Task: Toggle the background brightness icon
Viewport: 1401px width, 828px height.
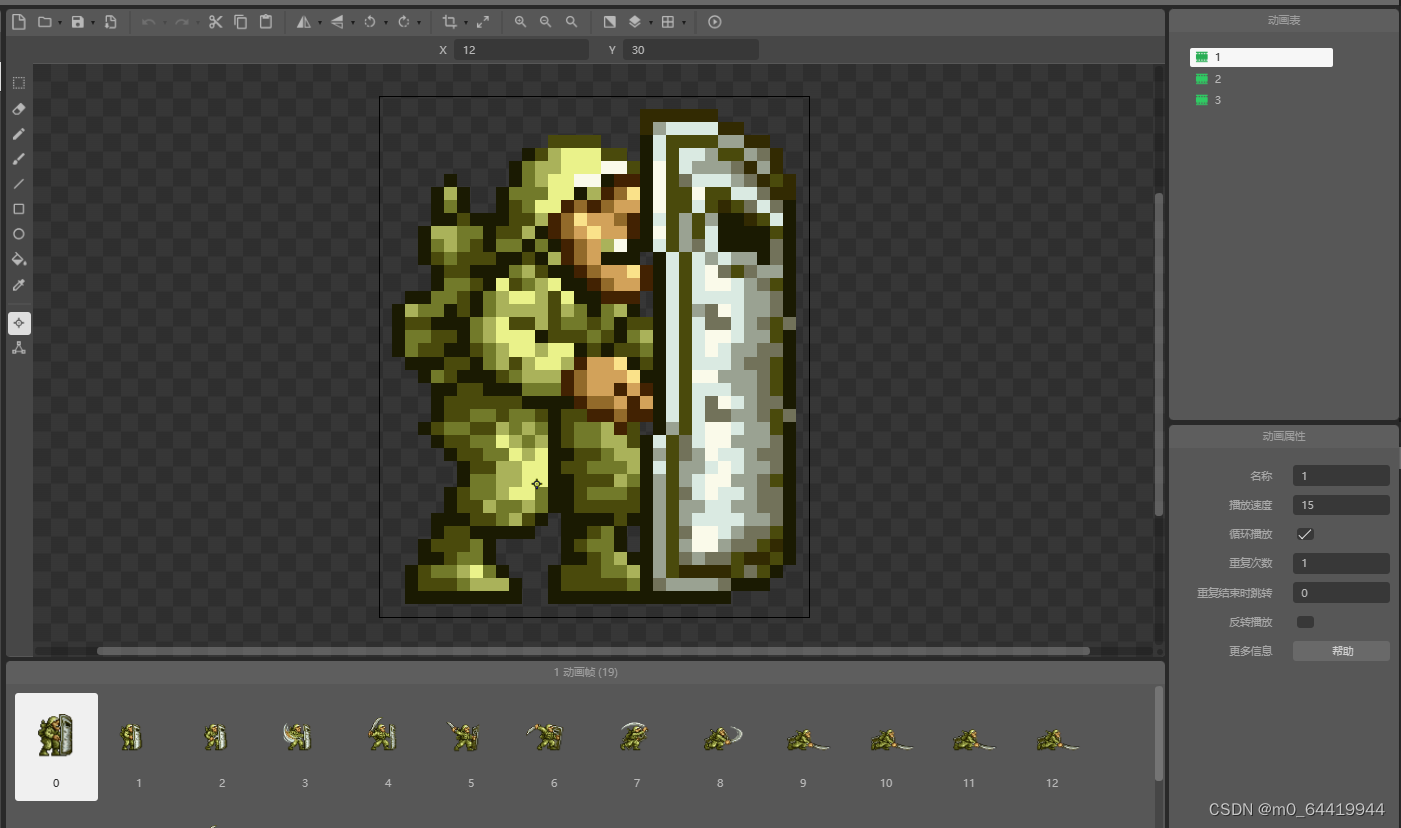Action: click(609, 22)
